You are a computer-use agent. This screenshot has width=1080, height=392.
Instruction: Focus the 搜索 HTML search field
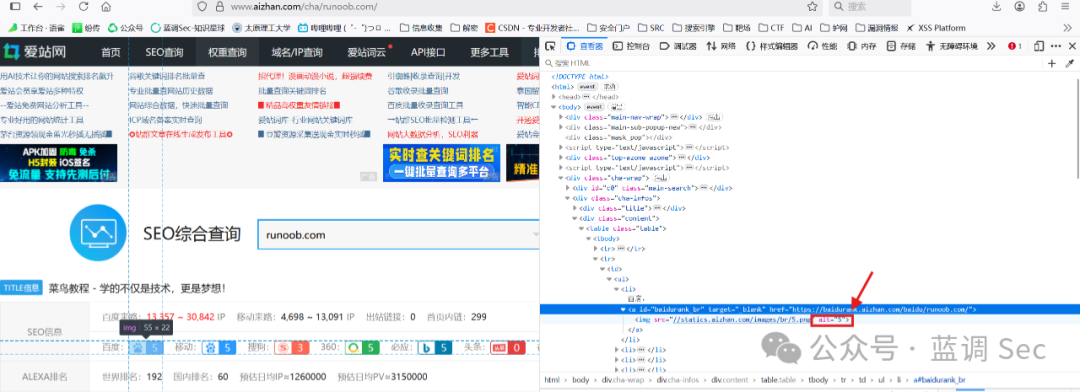tap(792, 63)
